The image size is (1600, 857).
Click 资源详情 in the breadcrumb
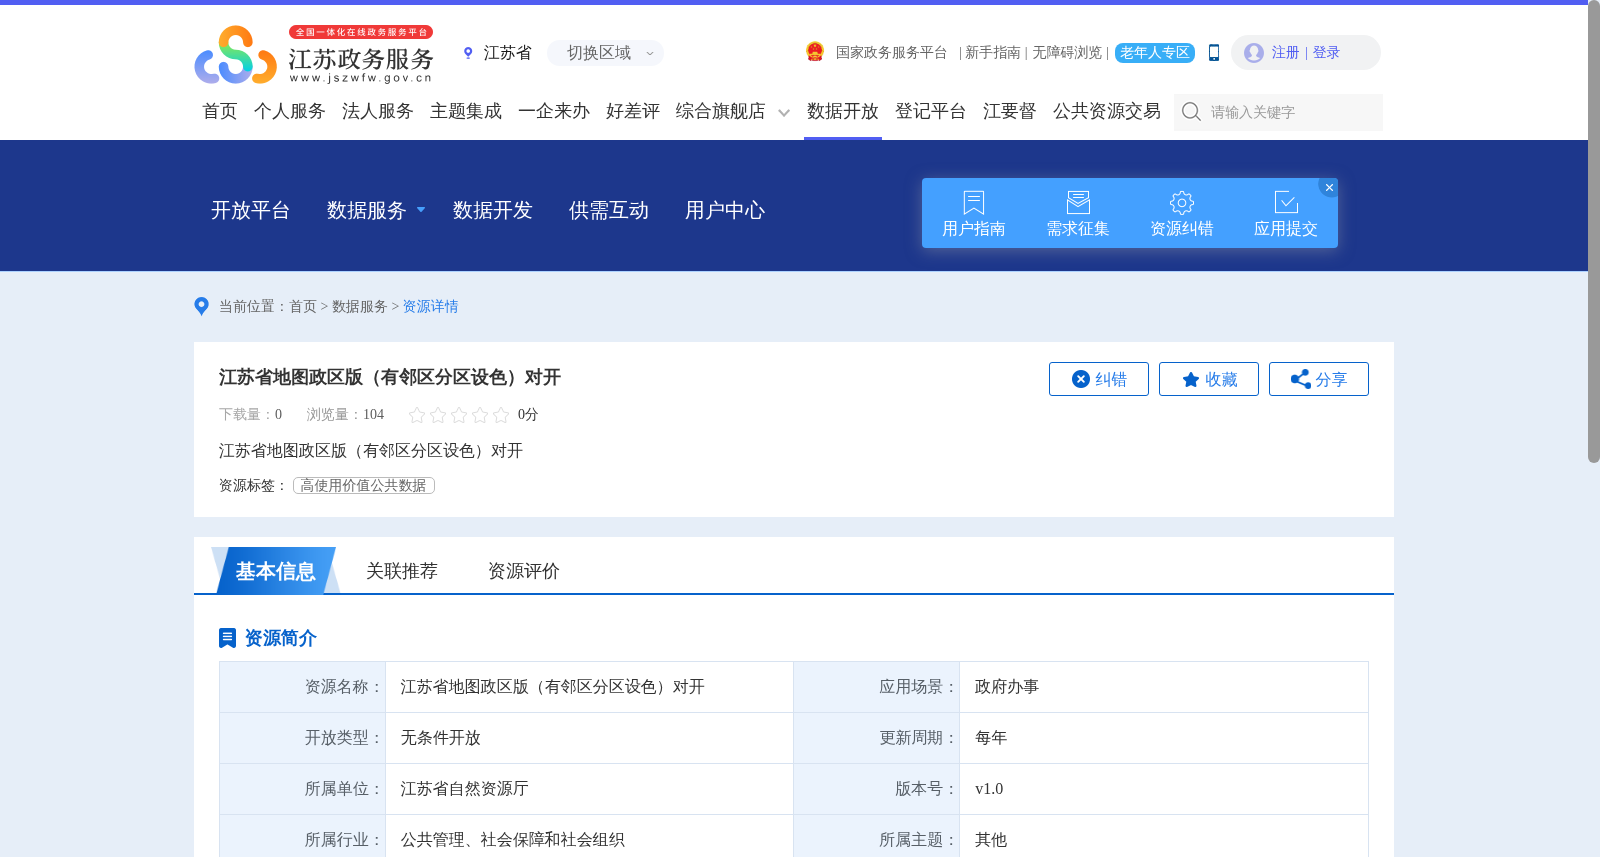[430, 307]
